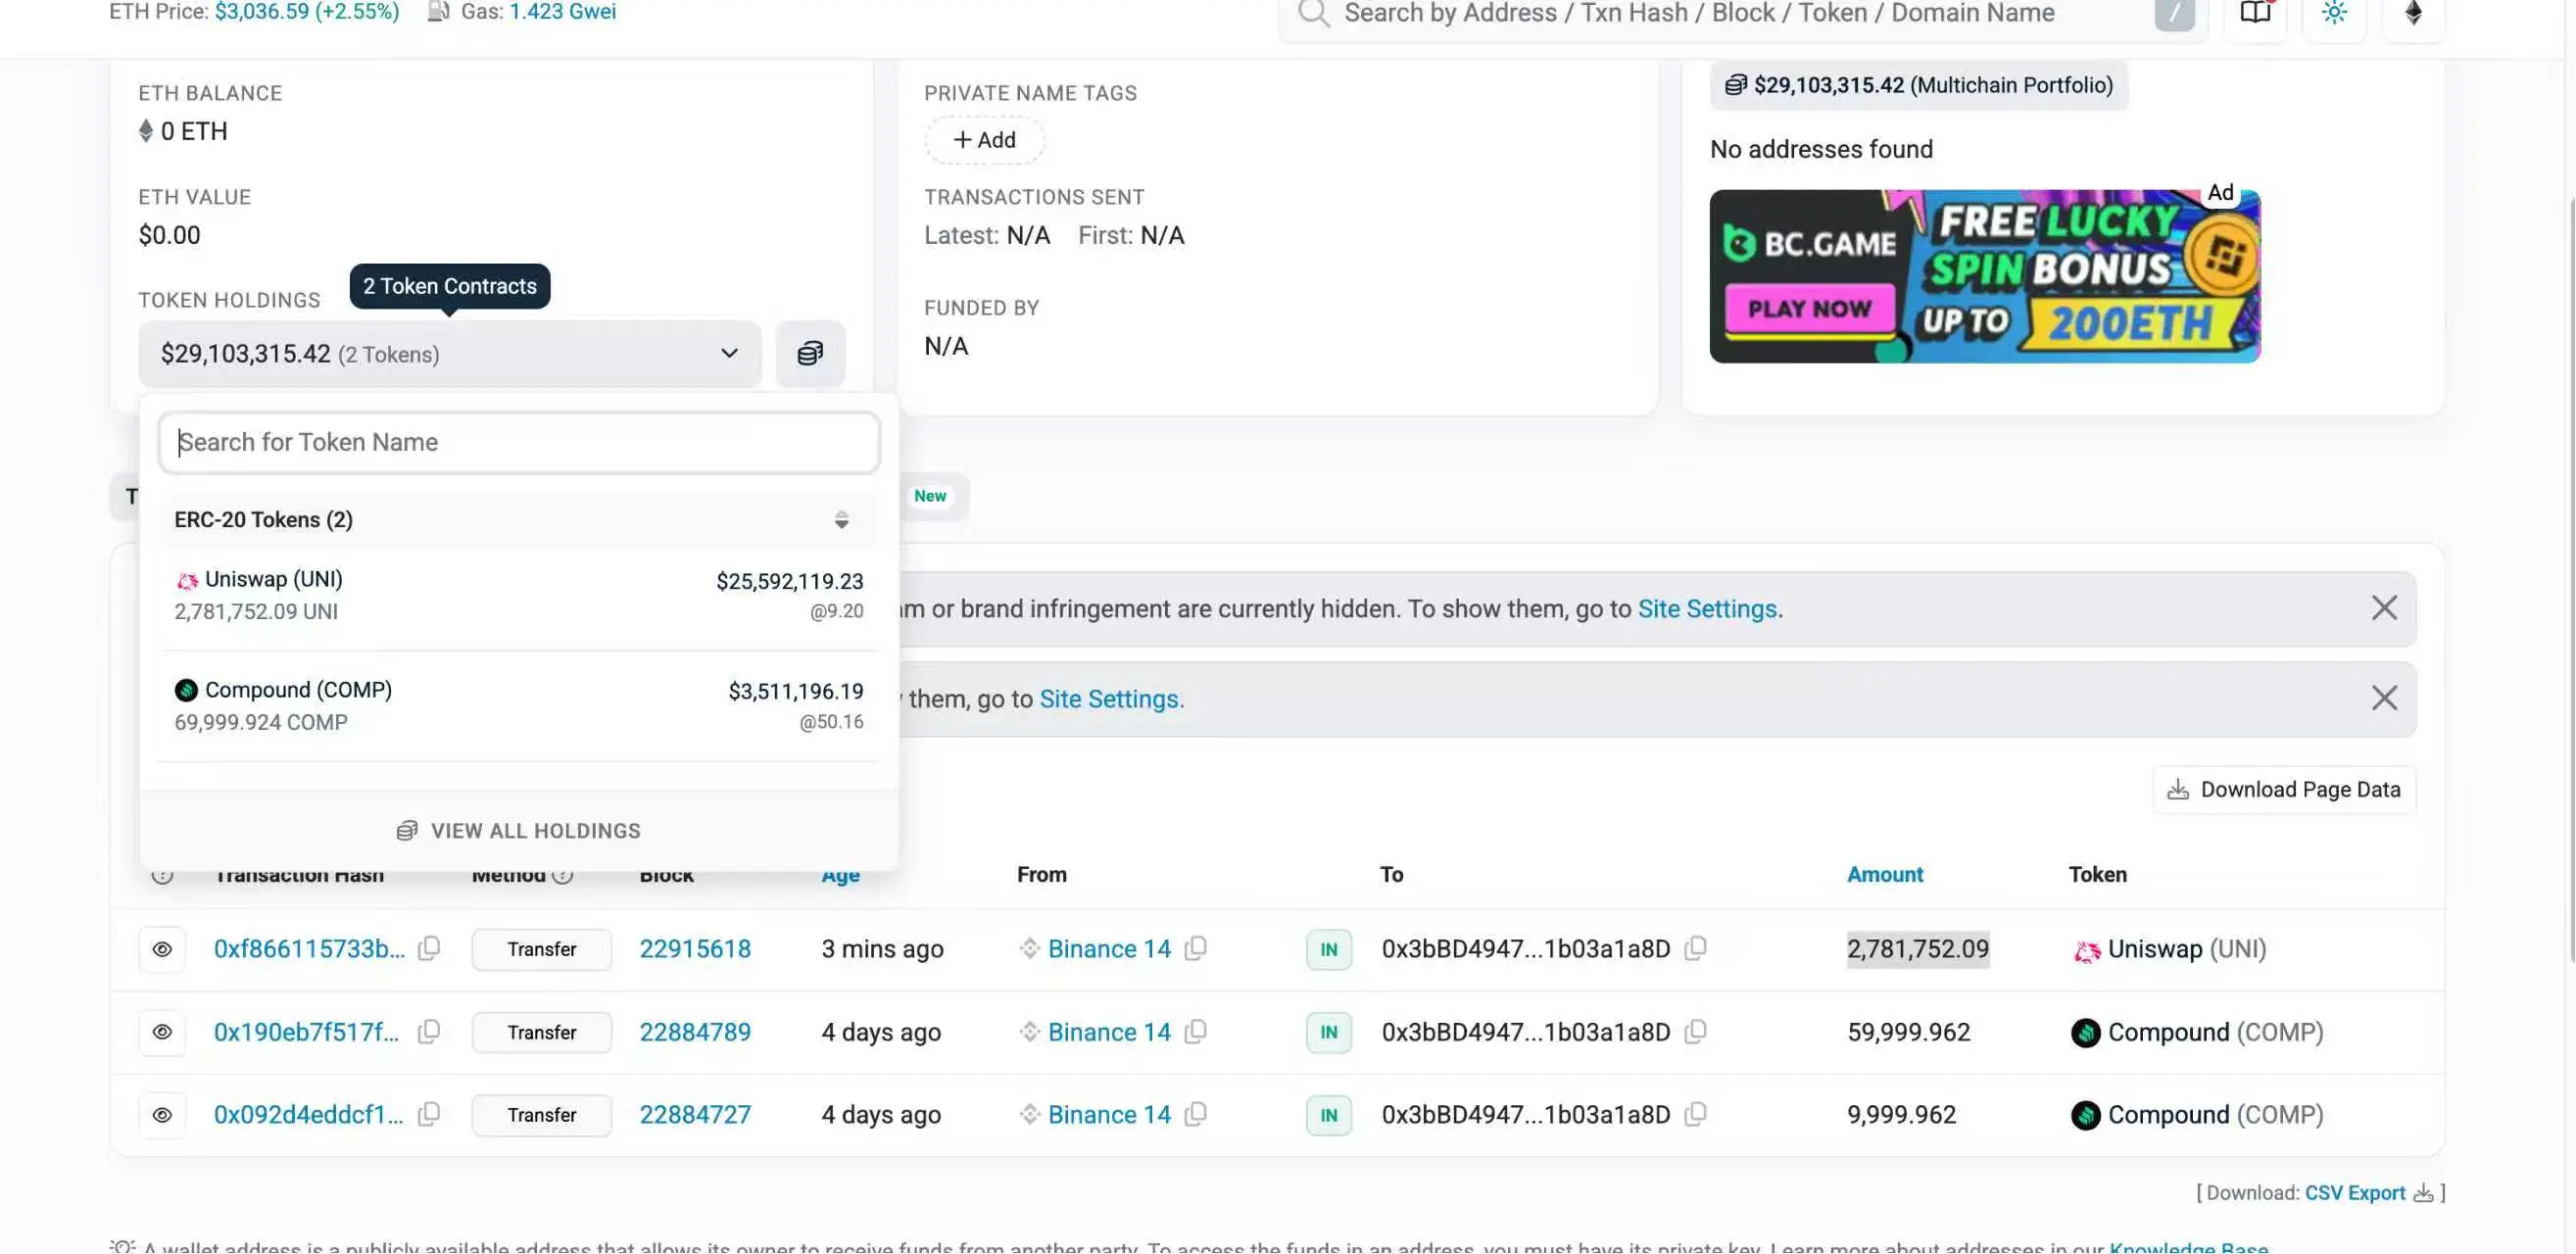The height and width of the screenshot is (1254, 2576).
Task: Sort transactions by the Amount column
Action: (1884, 873)
